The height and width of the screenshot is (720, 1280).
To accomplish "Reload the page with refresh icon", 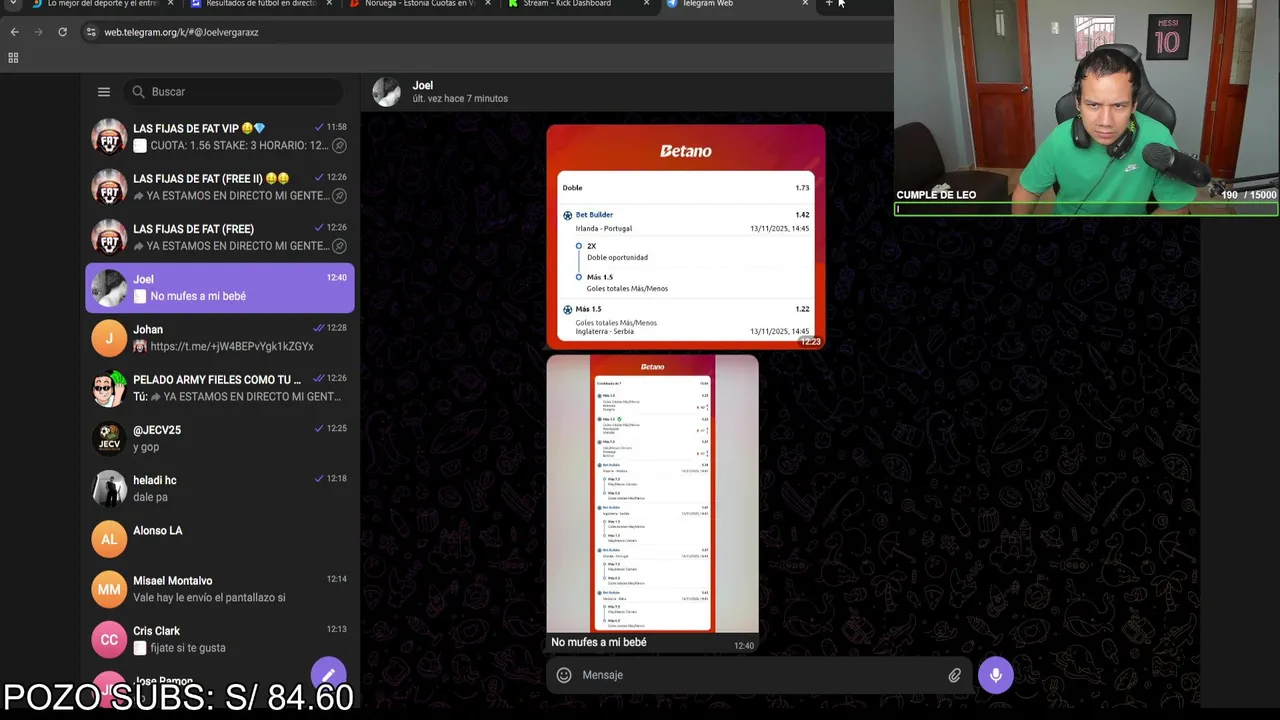I will (62, 32).
